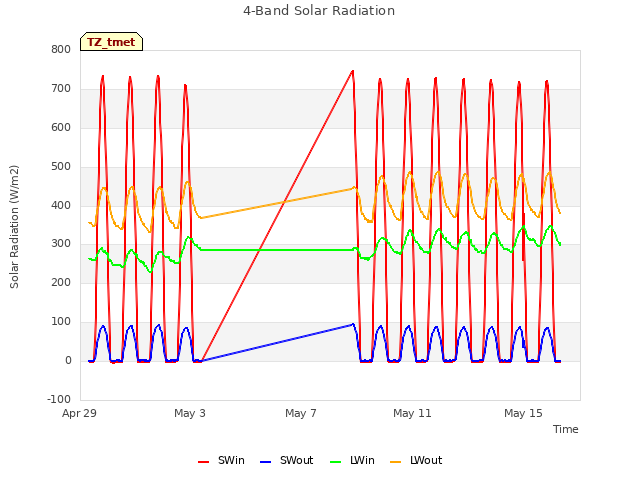Click the TZ_tmet annotation label

111,42
